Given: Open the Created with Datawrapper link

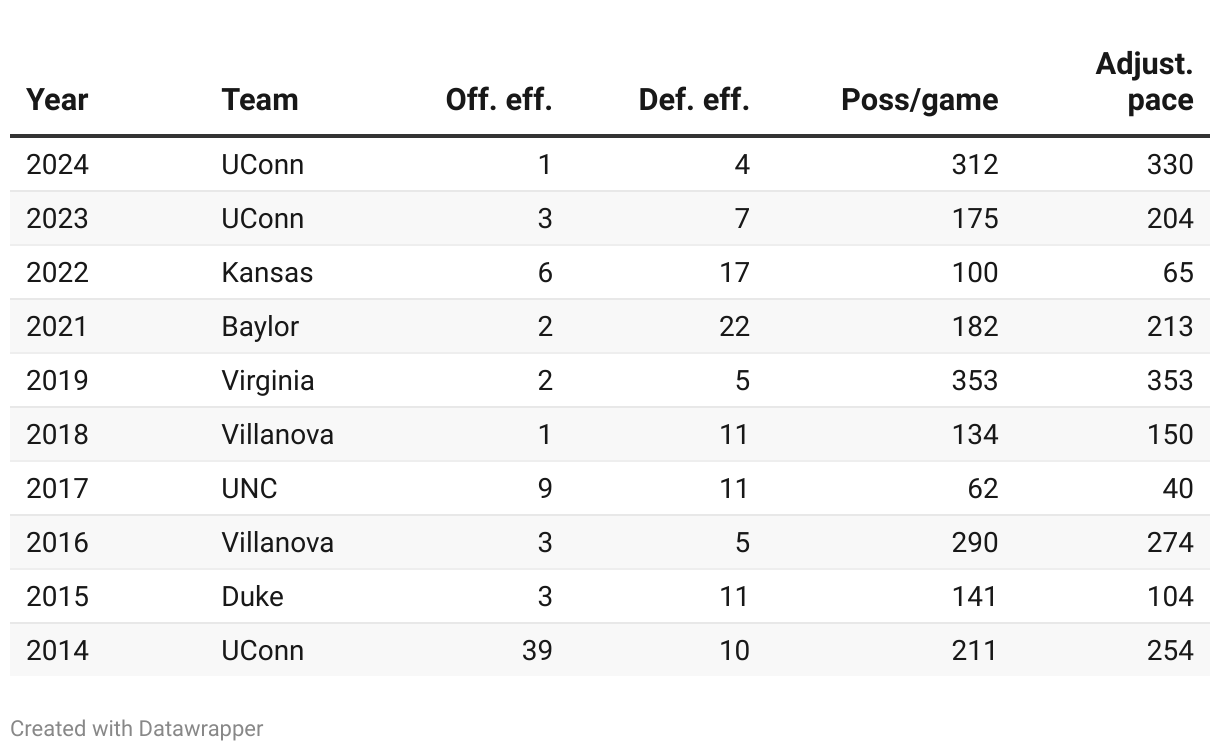Looking at the screenshot, I should pos(137,729).
